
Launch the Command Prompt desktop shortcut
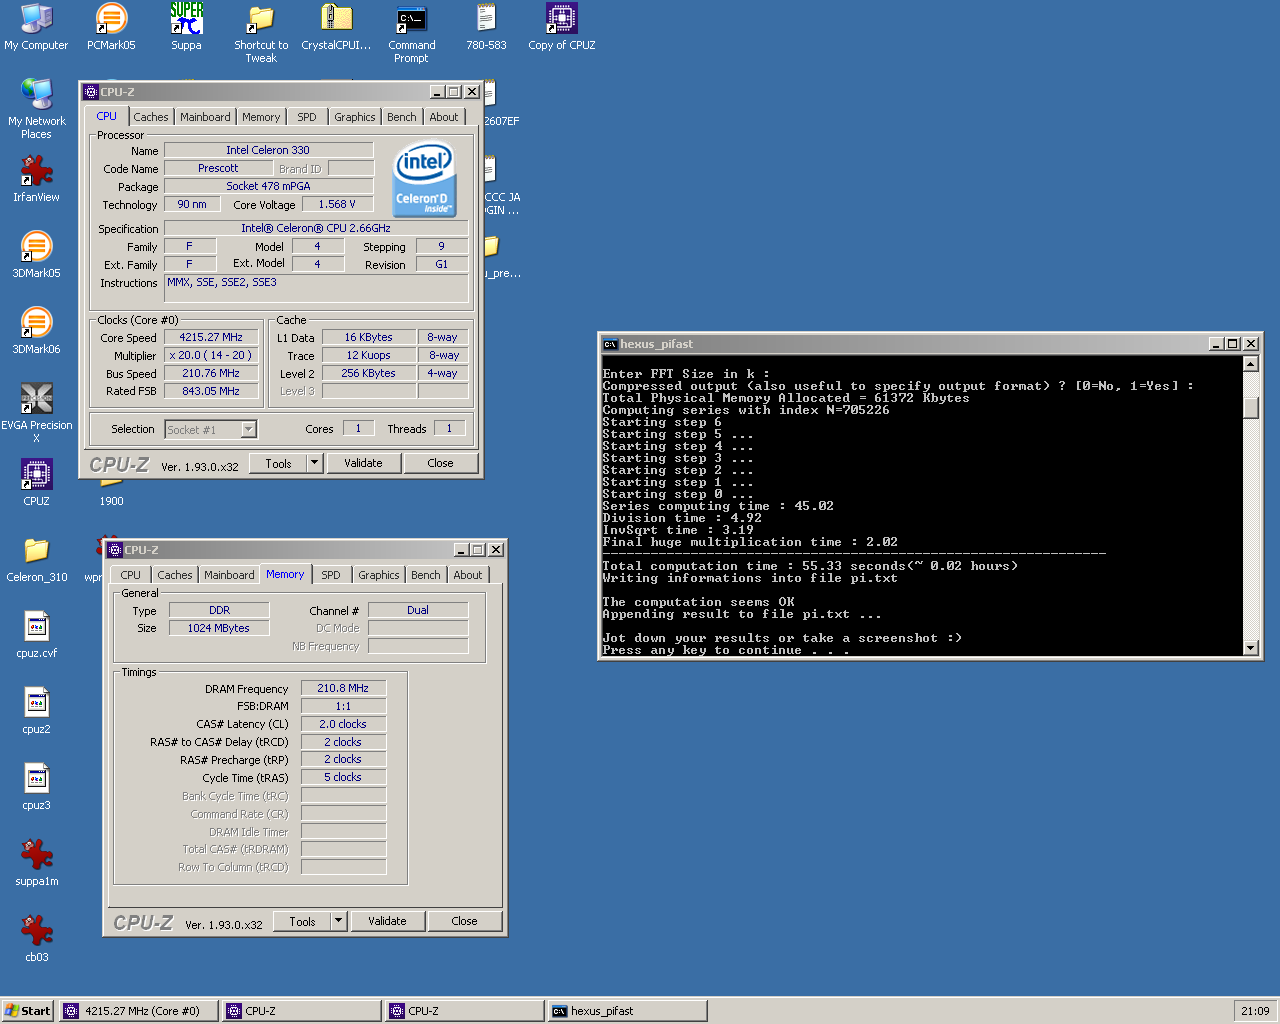411,33
